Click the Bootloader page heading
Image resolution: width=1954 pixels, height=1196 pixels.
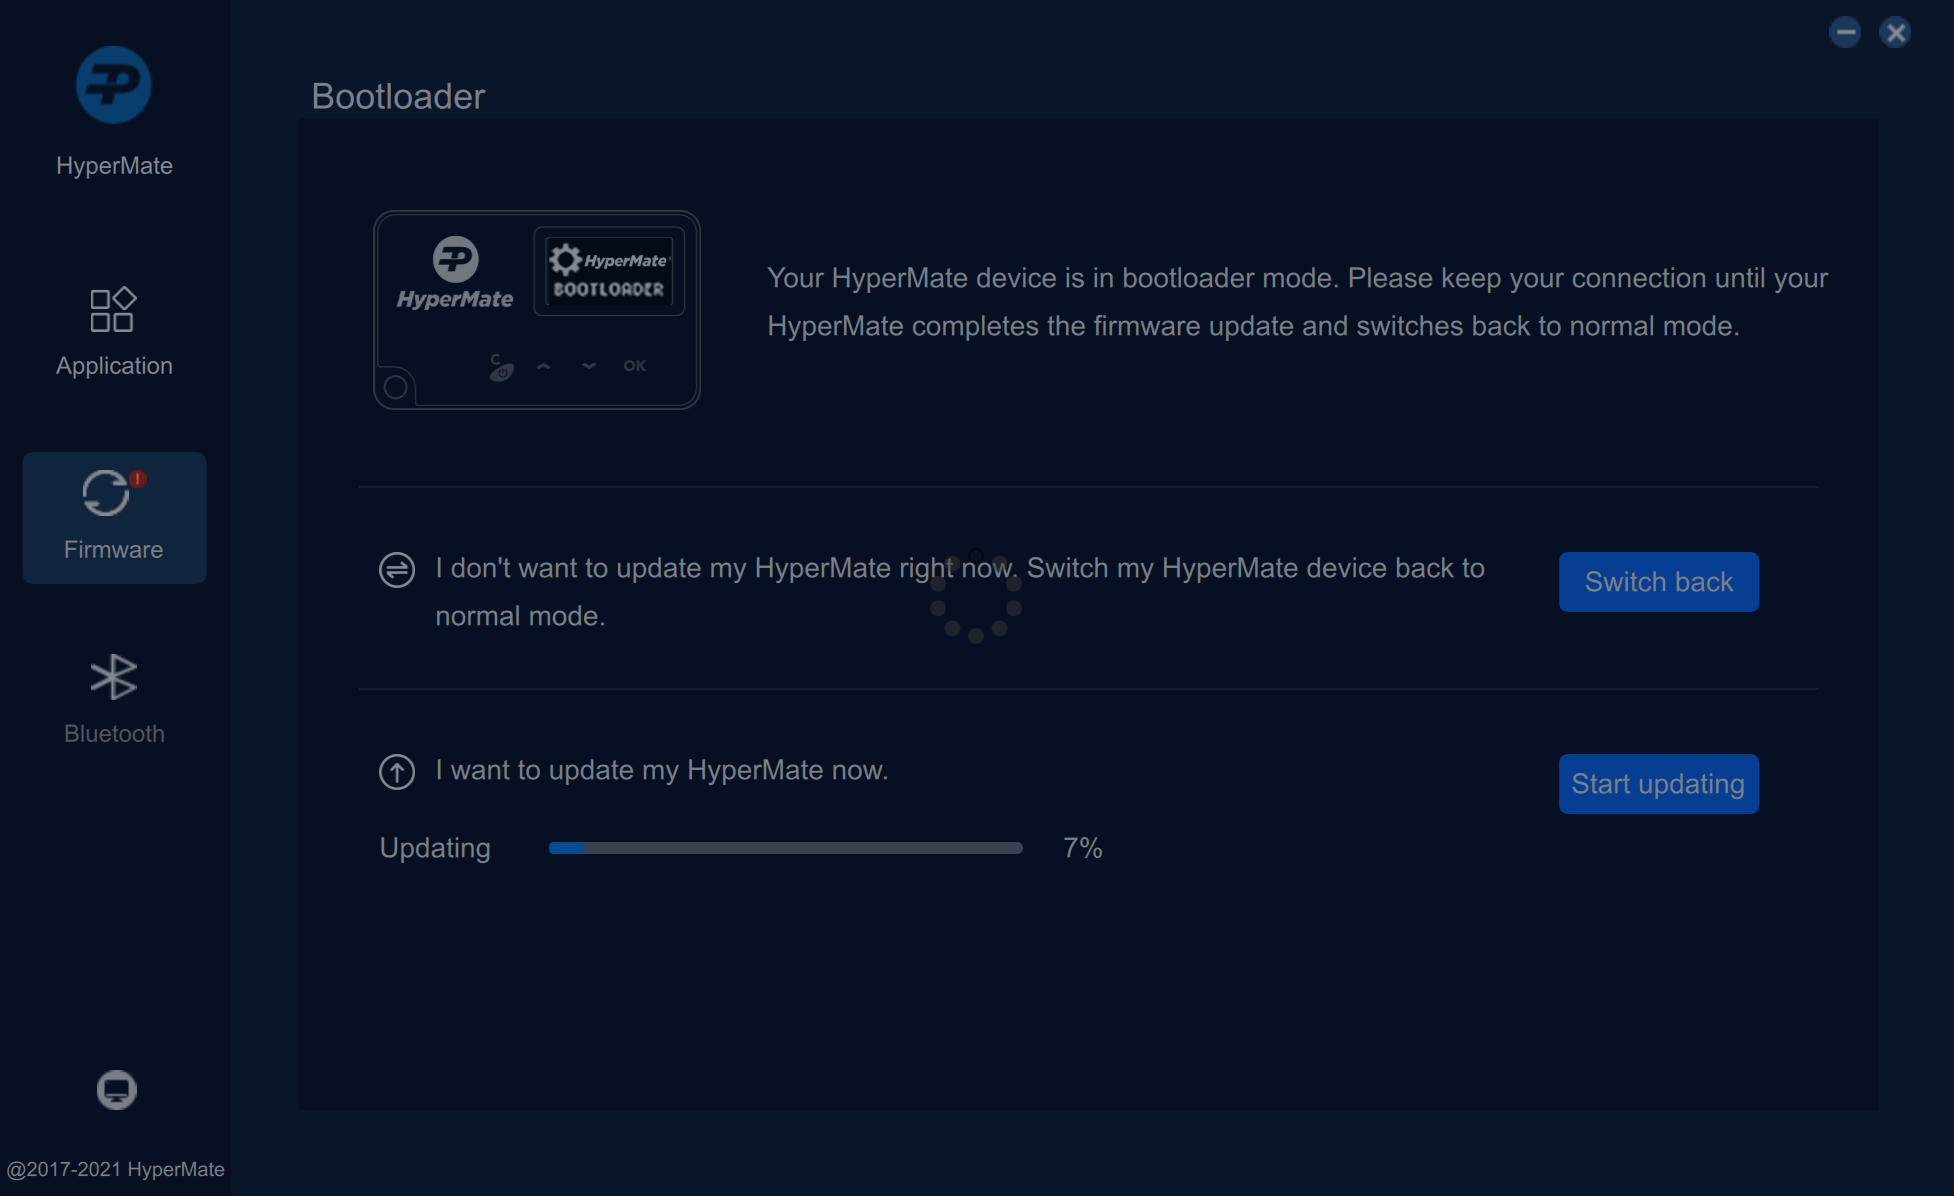(x=398, y=97)
